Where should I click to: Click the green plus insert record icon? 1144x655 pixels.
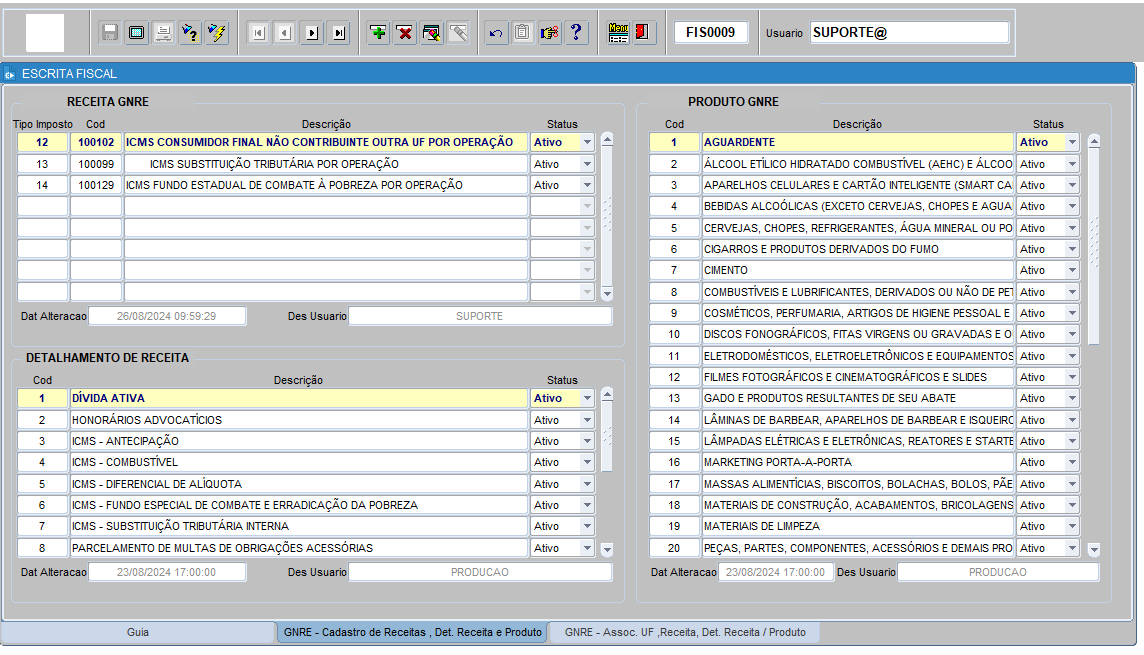pyautogui.click(x=378, y=32)
